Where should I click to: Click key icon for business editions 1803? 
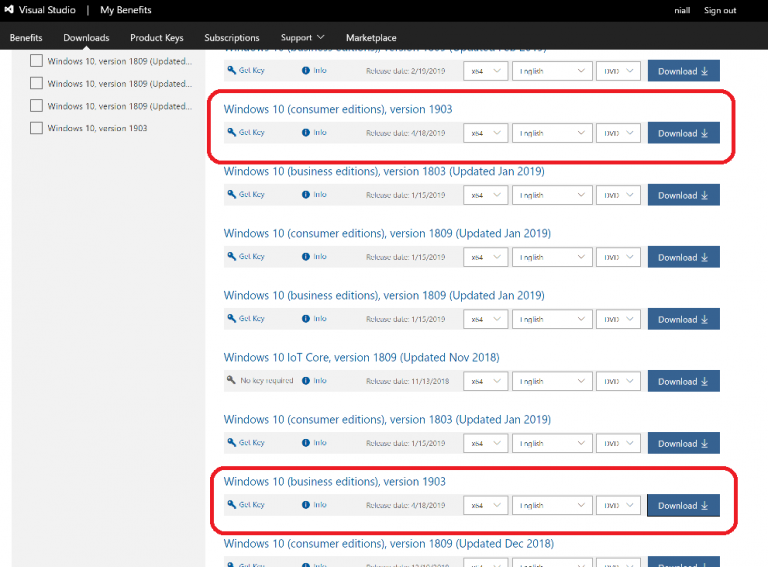click(x=232, y=195)
